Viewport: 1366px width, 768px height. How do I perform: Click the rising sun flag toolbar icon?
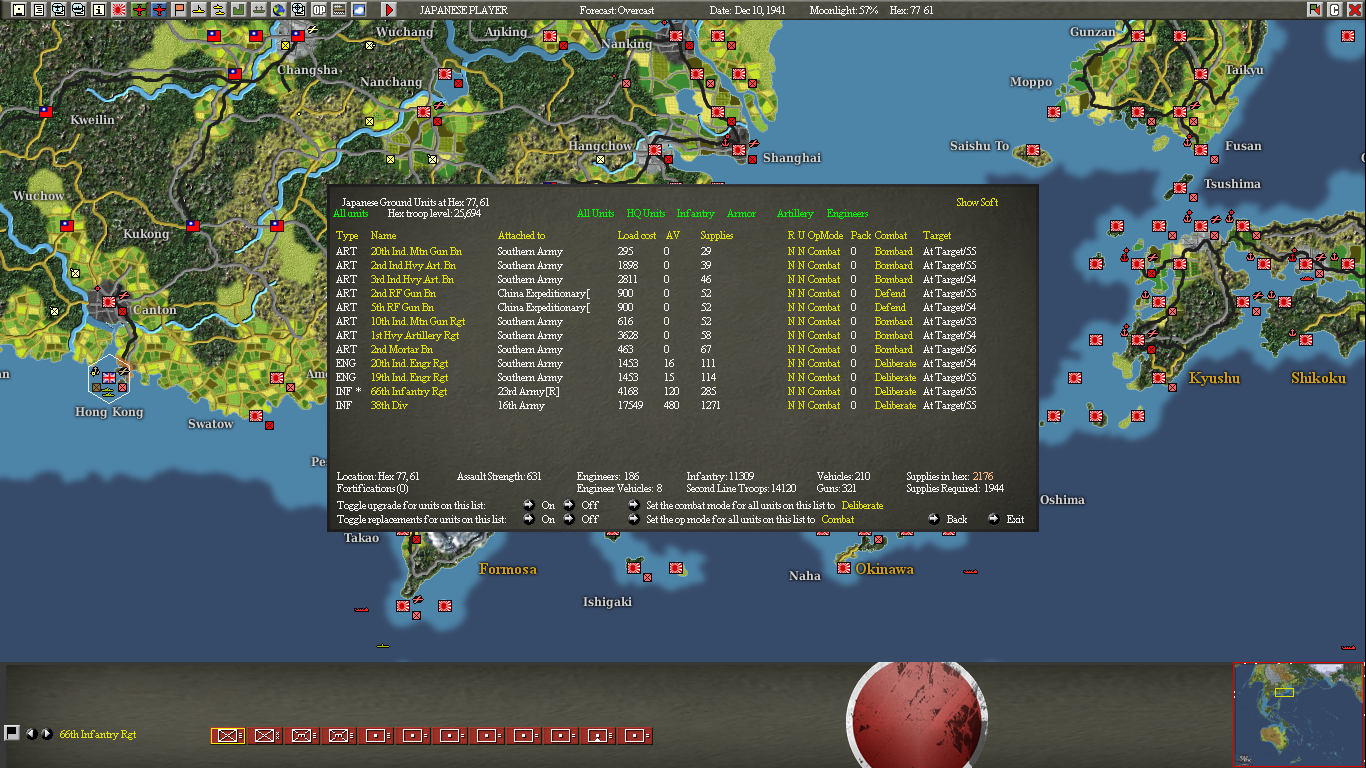click(119, 10)
